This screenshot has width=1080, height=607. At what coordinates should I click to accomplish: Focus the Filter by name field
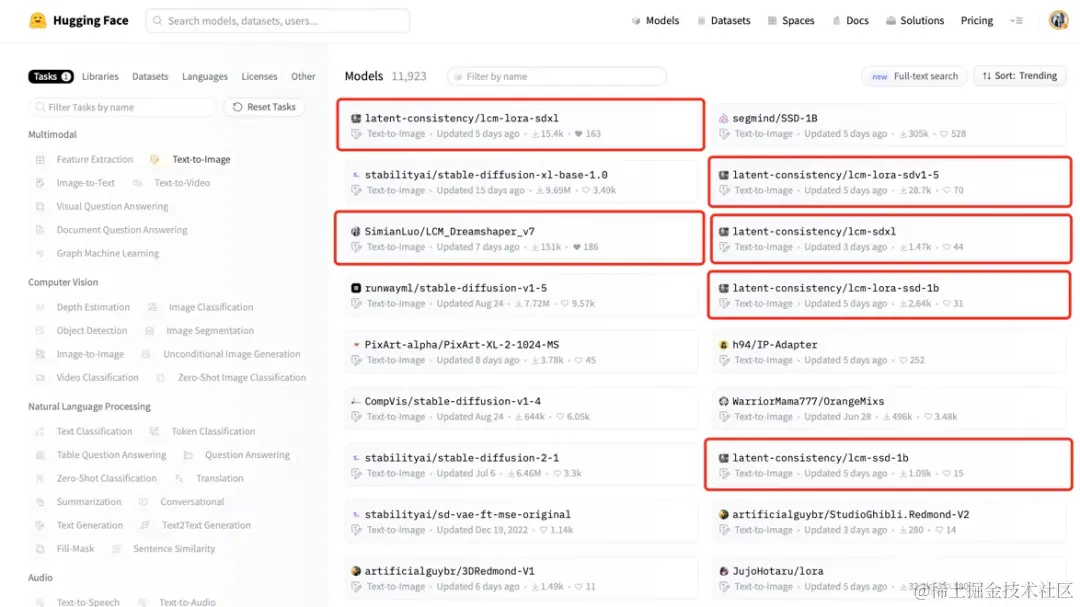pyautogui.click(x=557, y=76)
